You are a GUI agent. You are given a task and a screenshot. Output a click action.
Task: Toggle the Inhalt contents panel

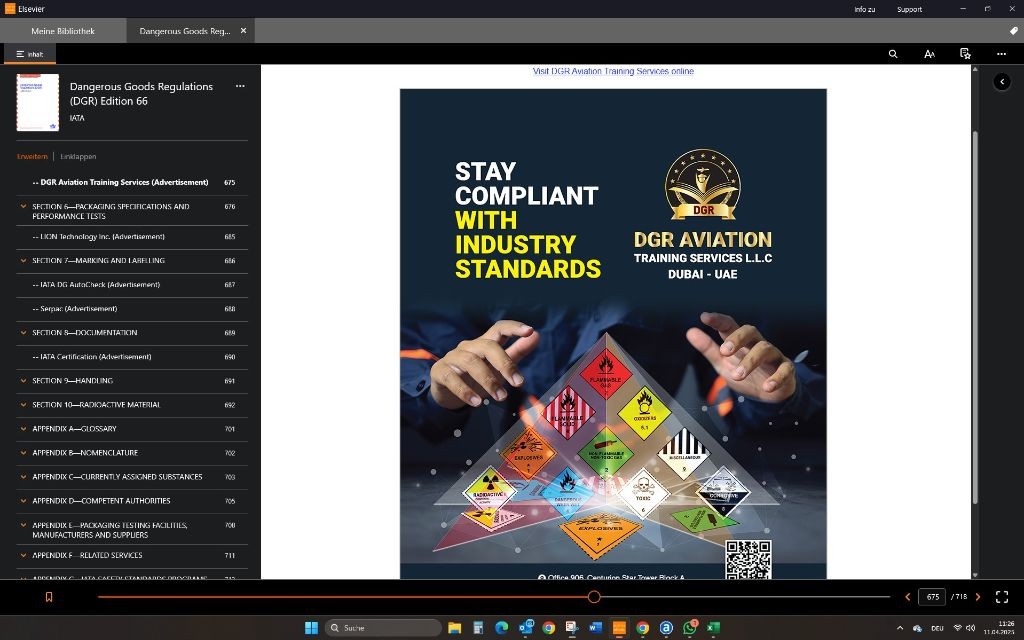(x=29, y=54)
